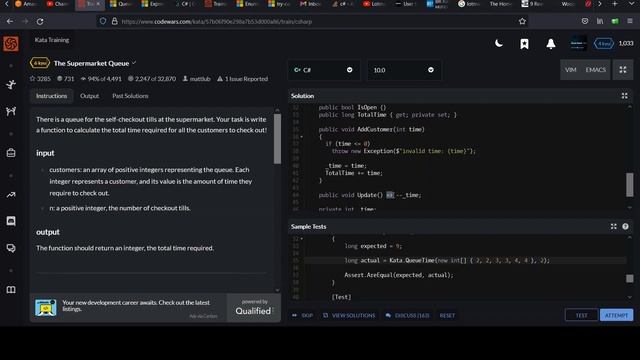Open user profile avatar
The height and width of the screenshot is (360, 640).
click(578, 43)
